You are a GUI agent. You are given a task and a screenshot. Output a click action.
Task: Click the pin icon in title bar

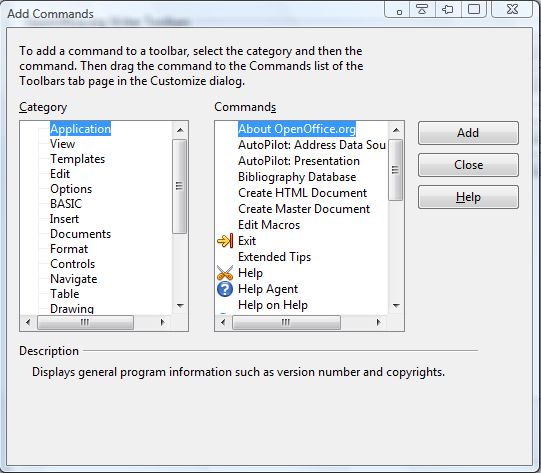point(448,9)
